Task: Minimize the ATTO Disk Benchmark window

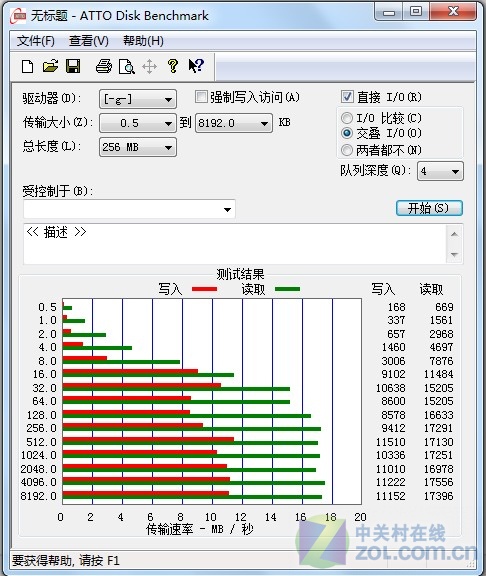Action: (x=389, y=12)
